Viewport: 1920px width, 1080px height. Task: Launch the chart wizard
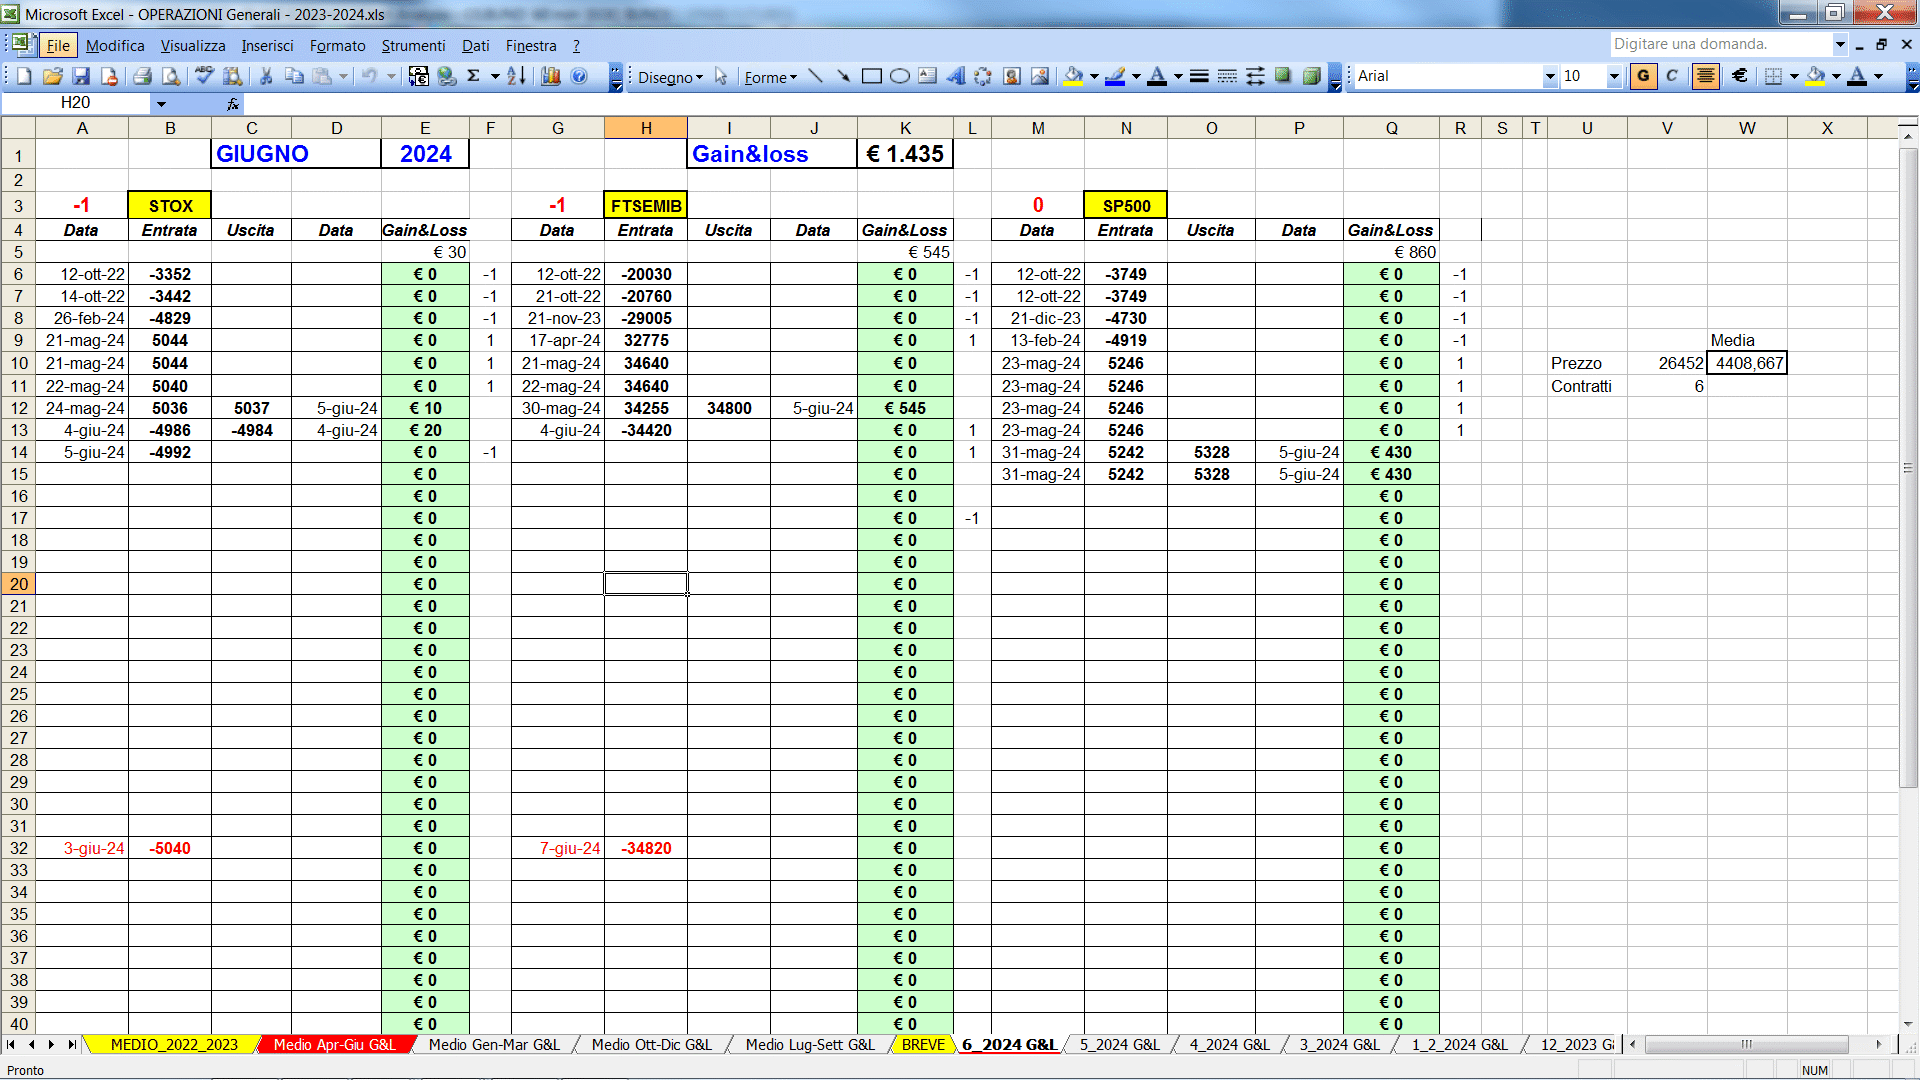point(551,76)
